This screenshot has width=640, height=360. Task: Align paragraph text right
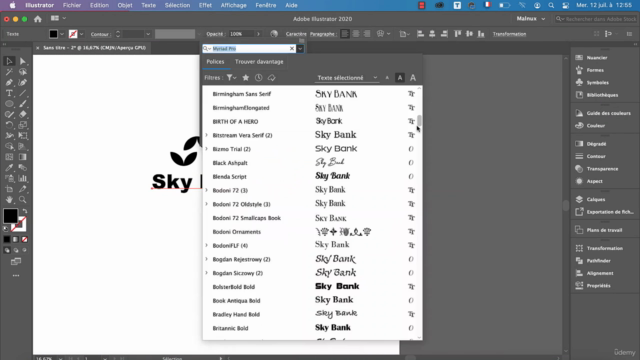point(367,34)
